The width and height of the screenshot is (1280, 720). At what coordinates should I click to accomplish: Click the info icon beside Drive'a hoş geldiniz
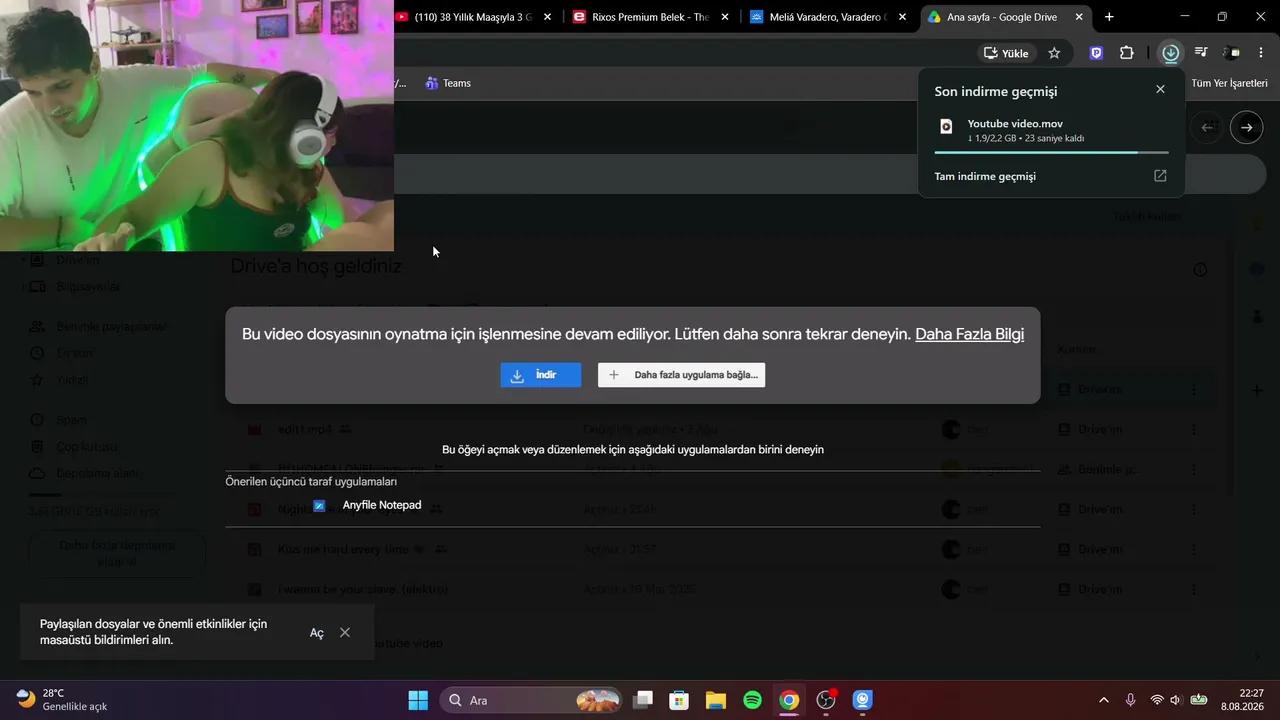click(x=1200, y=269)
